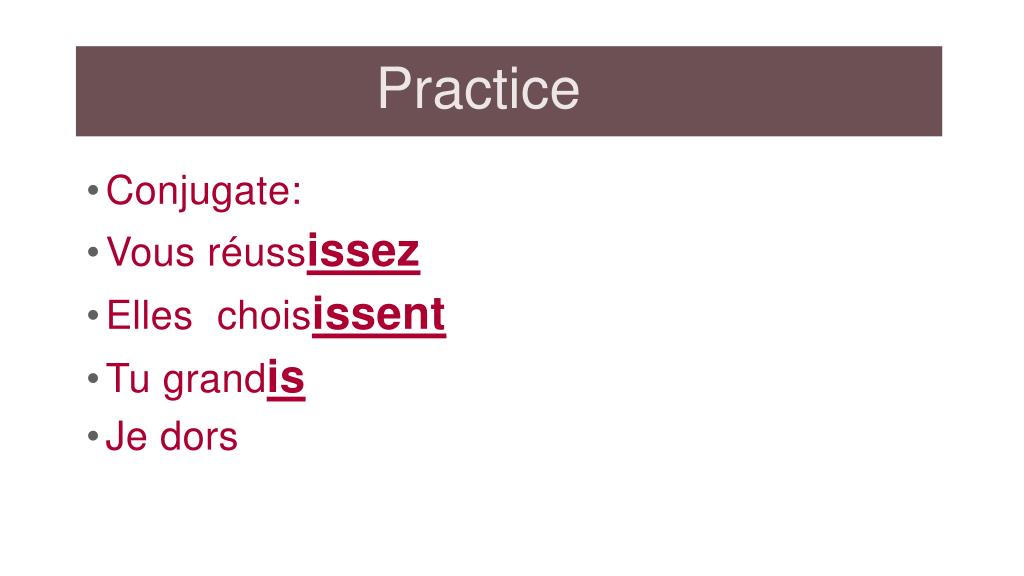Click the réuss verb stem
1024x576 pixels.
257,252
